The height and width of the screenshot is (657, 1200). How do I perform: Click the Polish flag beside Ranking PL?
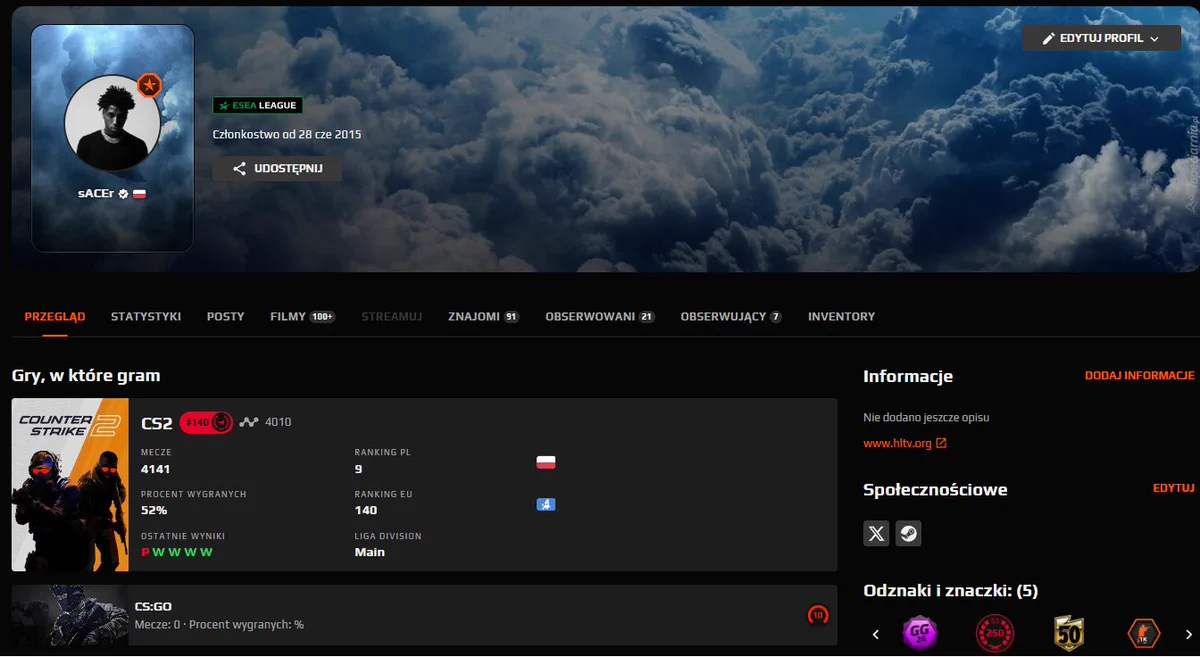point(546,462)
